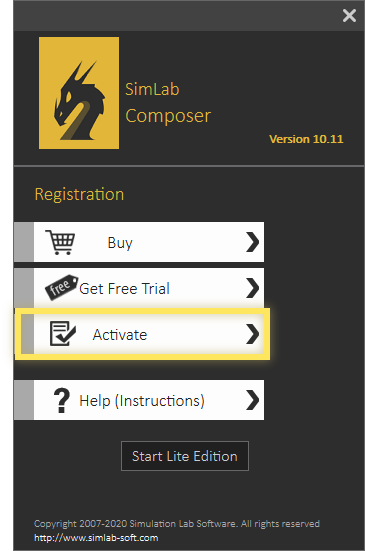This screenshot has height=551, width=365.
Task: Click the gray strip beside Help row
Action: click(x=24, y=400)
